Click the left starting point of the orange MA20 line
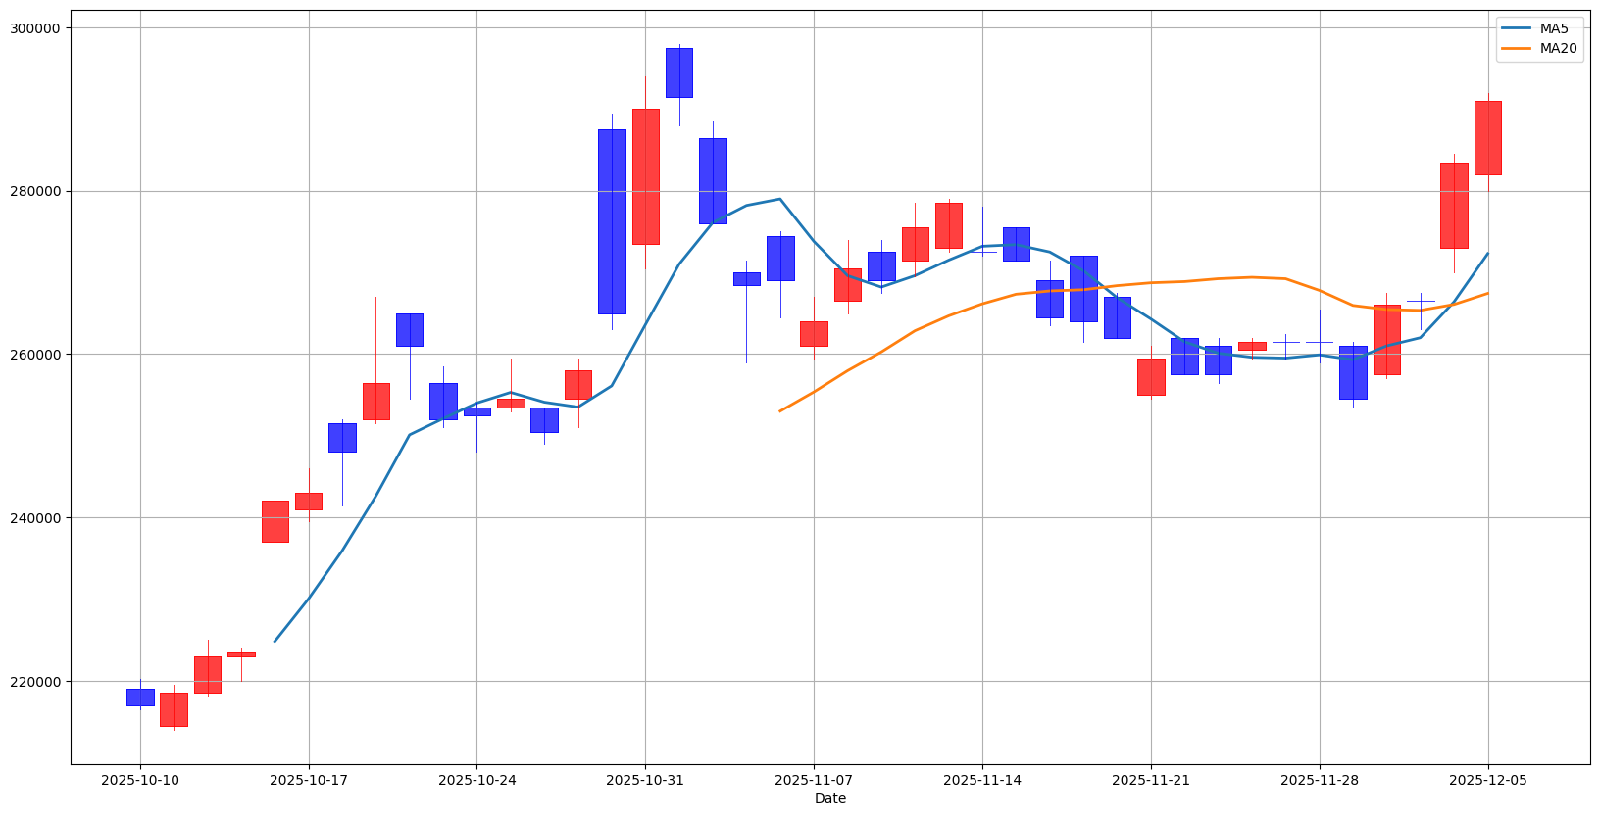This screenshot has height=816, width=1600. click(780, 410)
